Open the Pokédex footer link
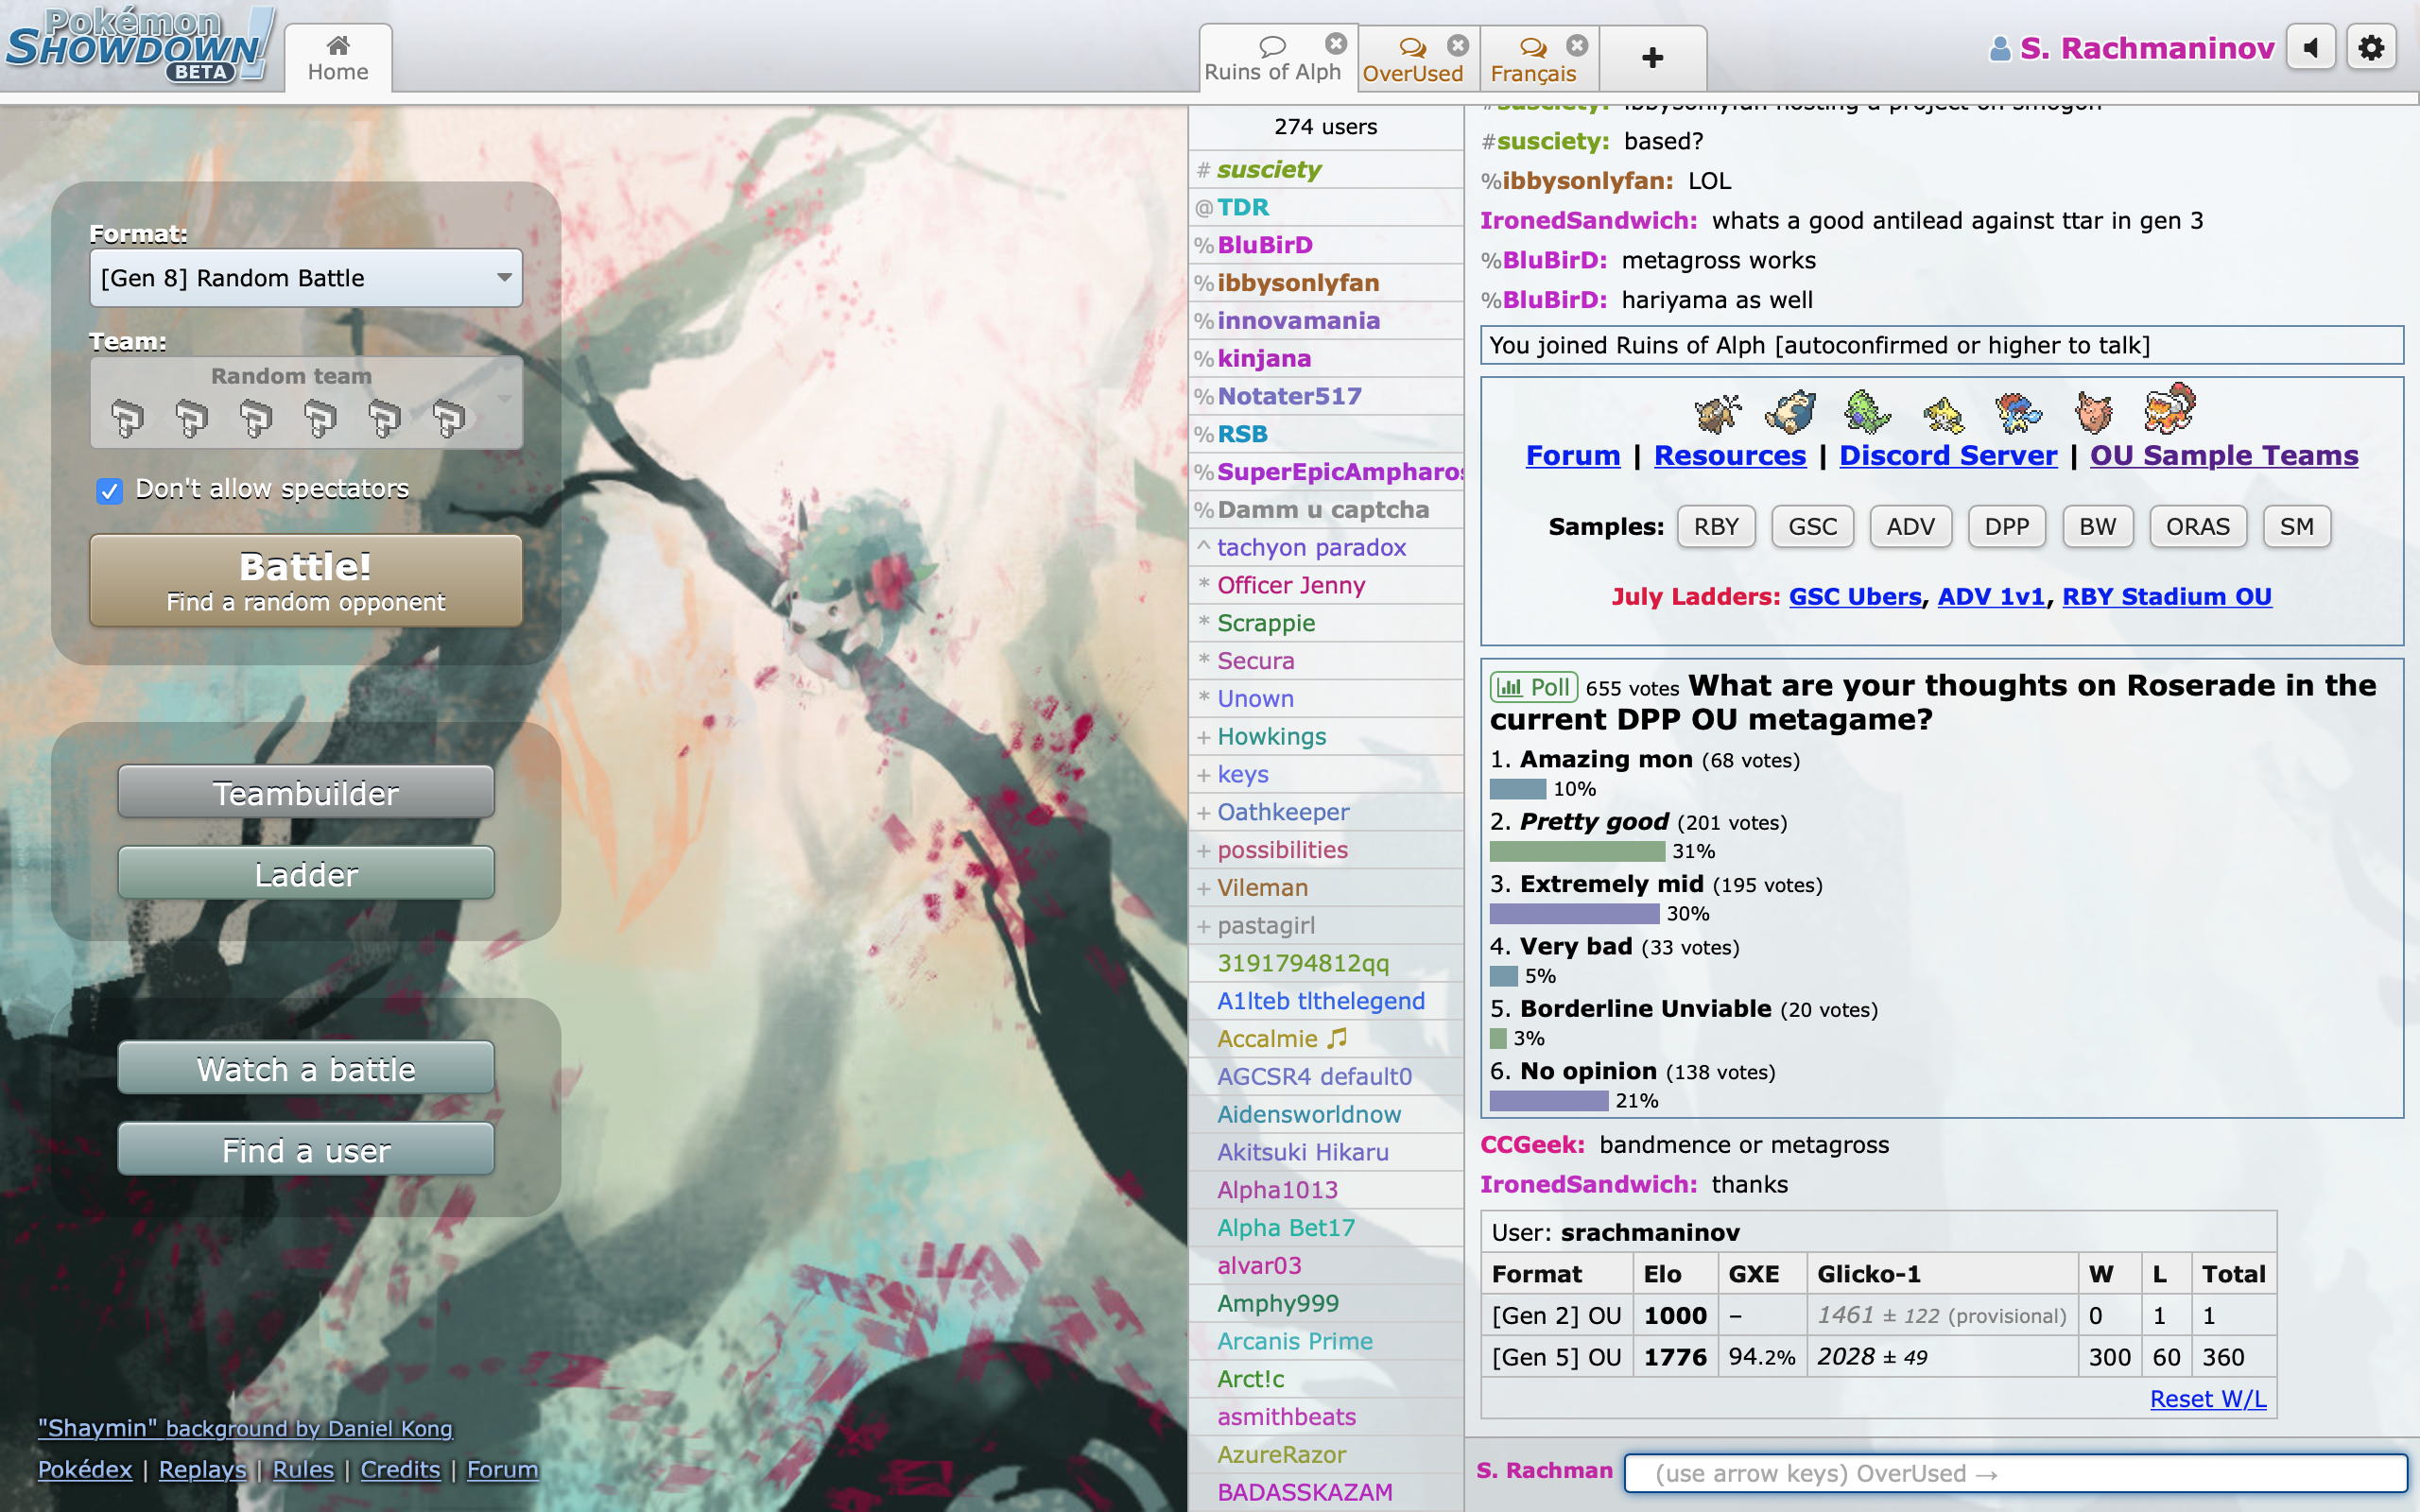This screenshot has height=1512, width=2420. pyautogui.click(x=85, y=1469)
